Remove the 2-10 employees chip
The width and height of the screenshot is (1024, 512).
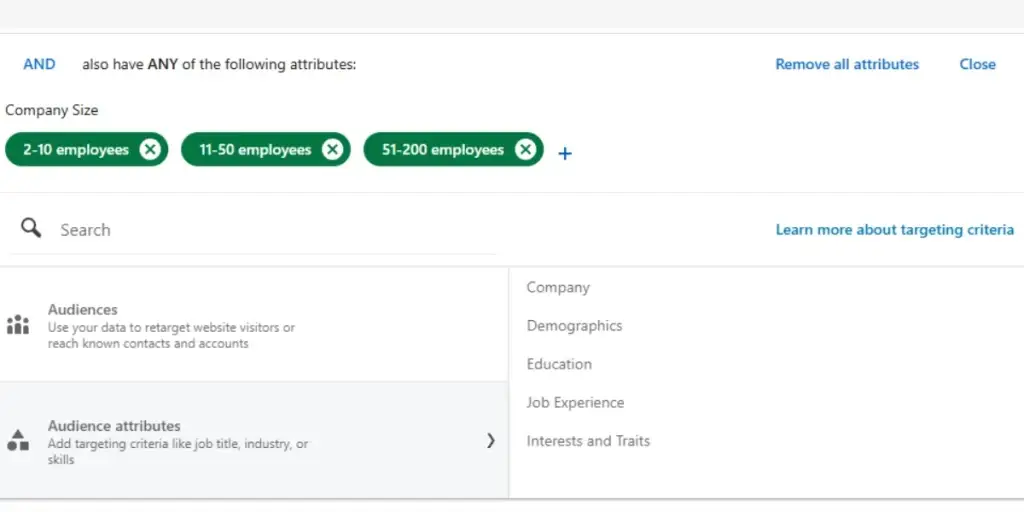tap(150, 150)
